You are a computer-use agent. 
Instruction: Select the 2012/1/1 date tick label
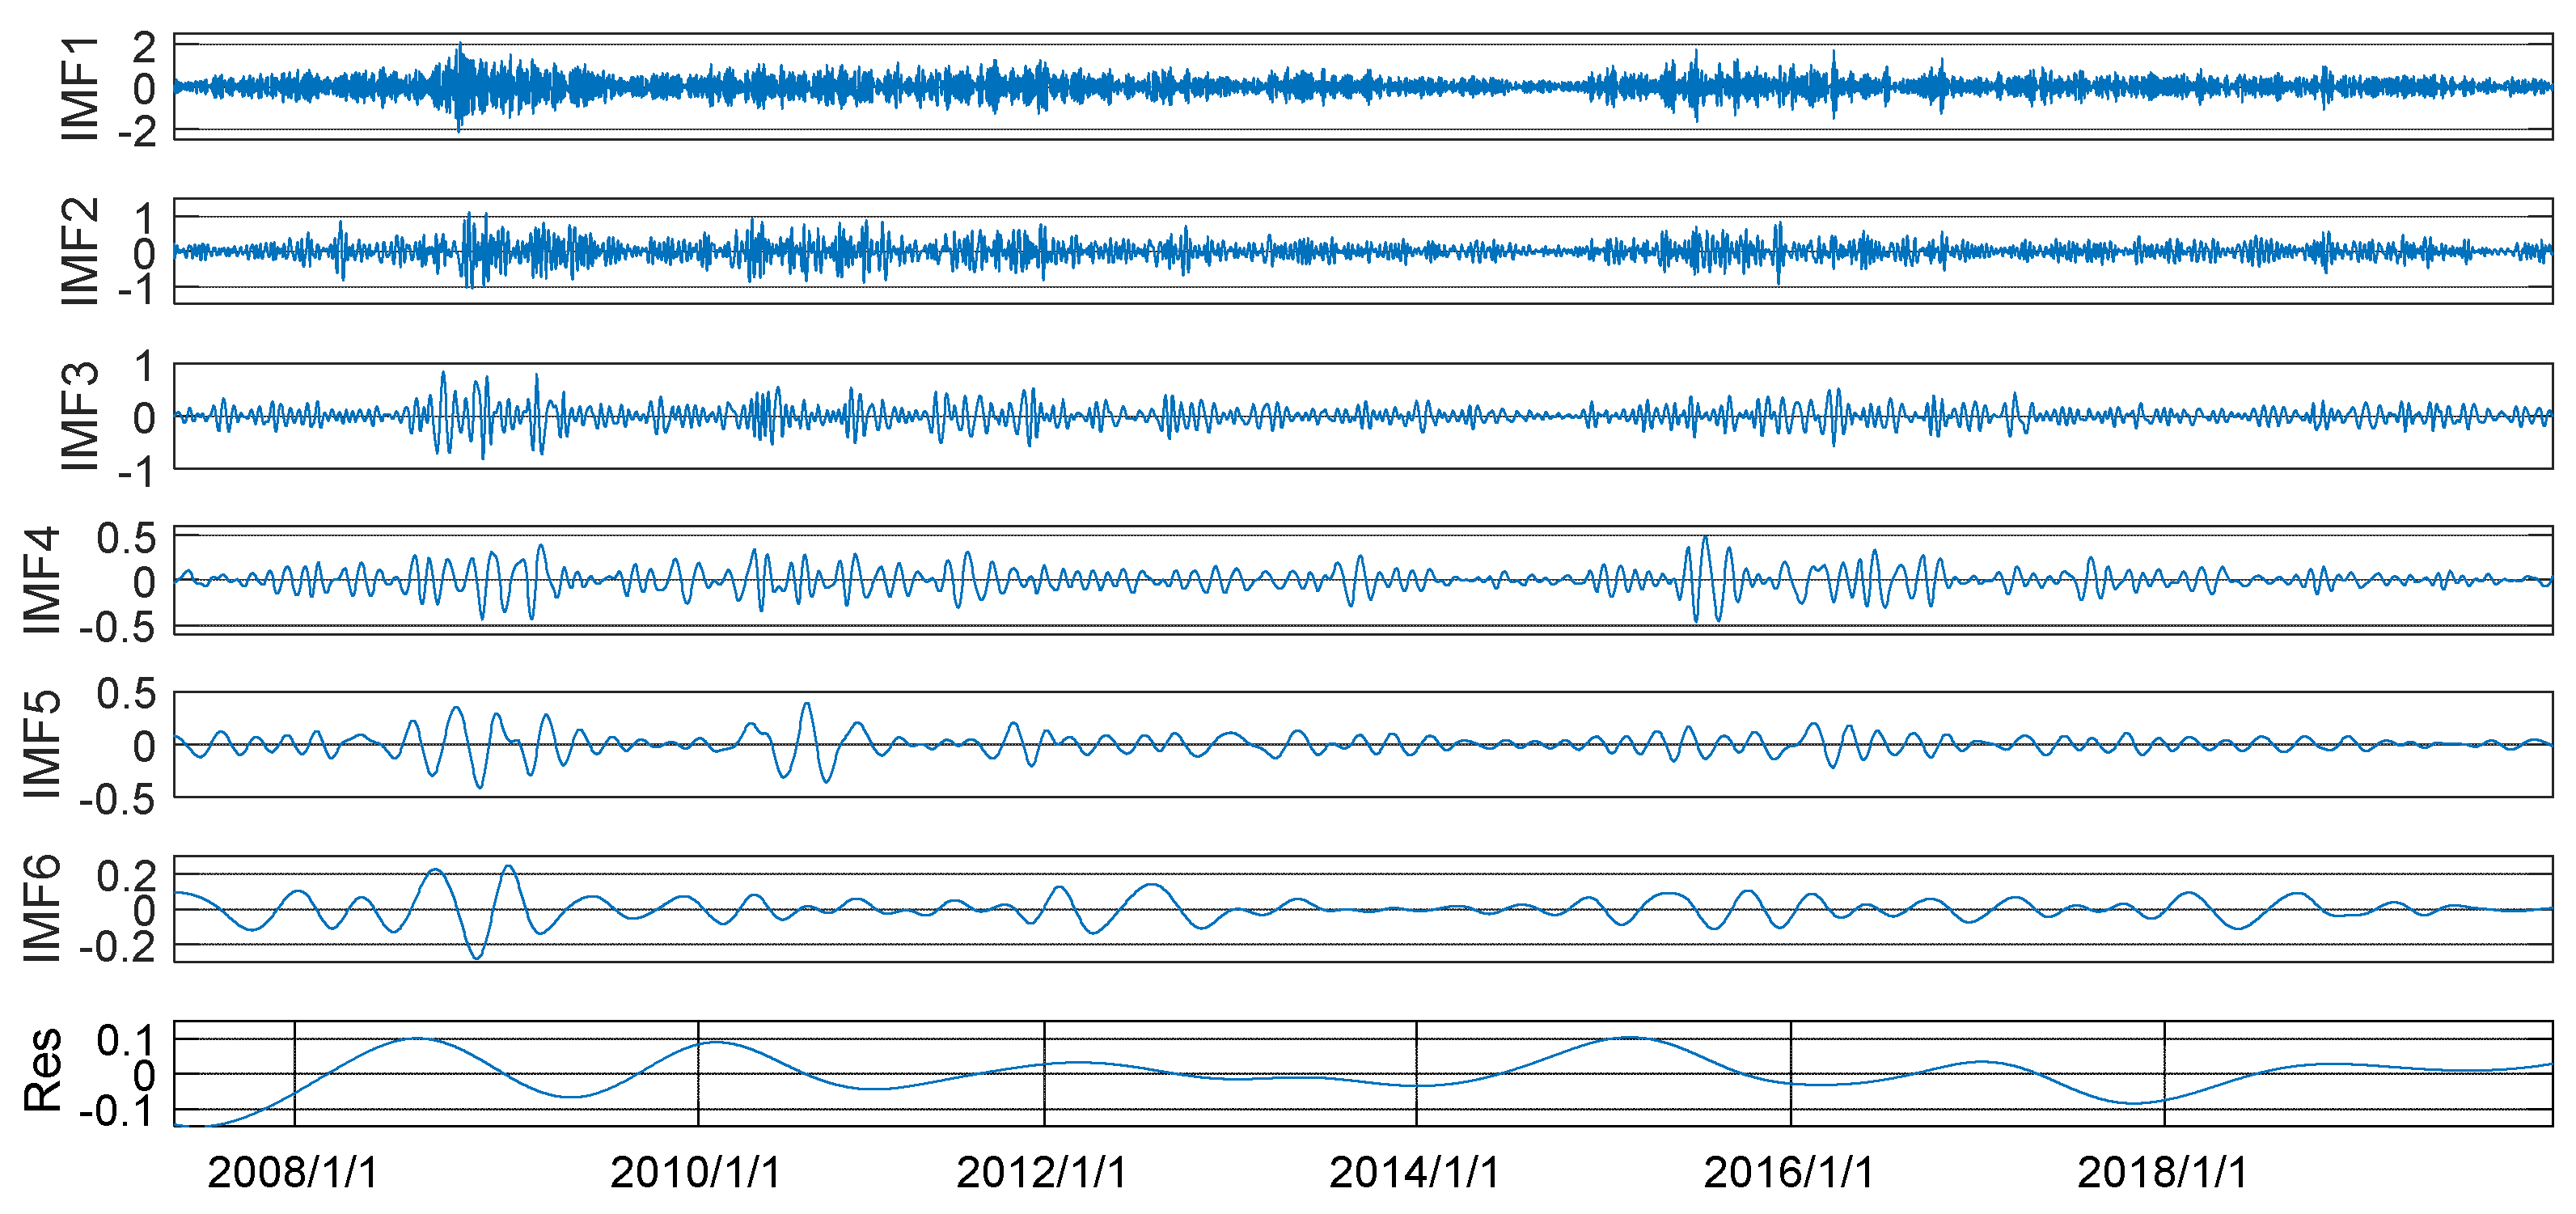point(1042,1172)
